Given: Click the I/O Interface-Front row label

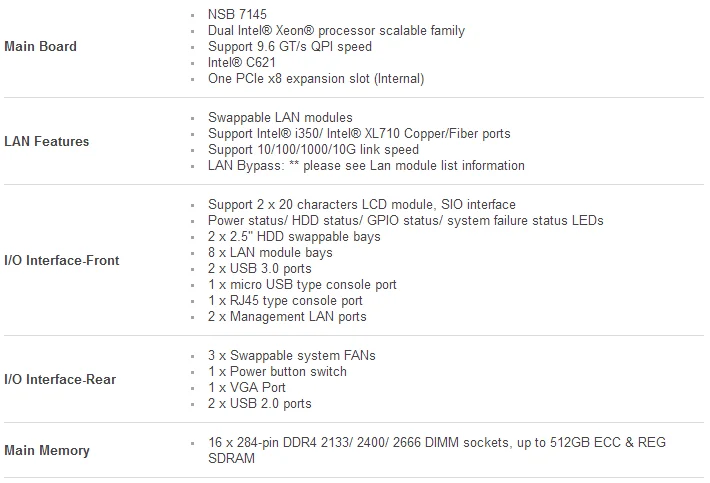Looking at the screenshot, I should 62,261.
